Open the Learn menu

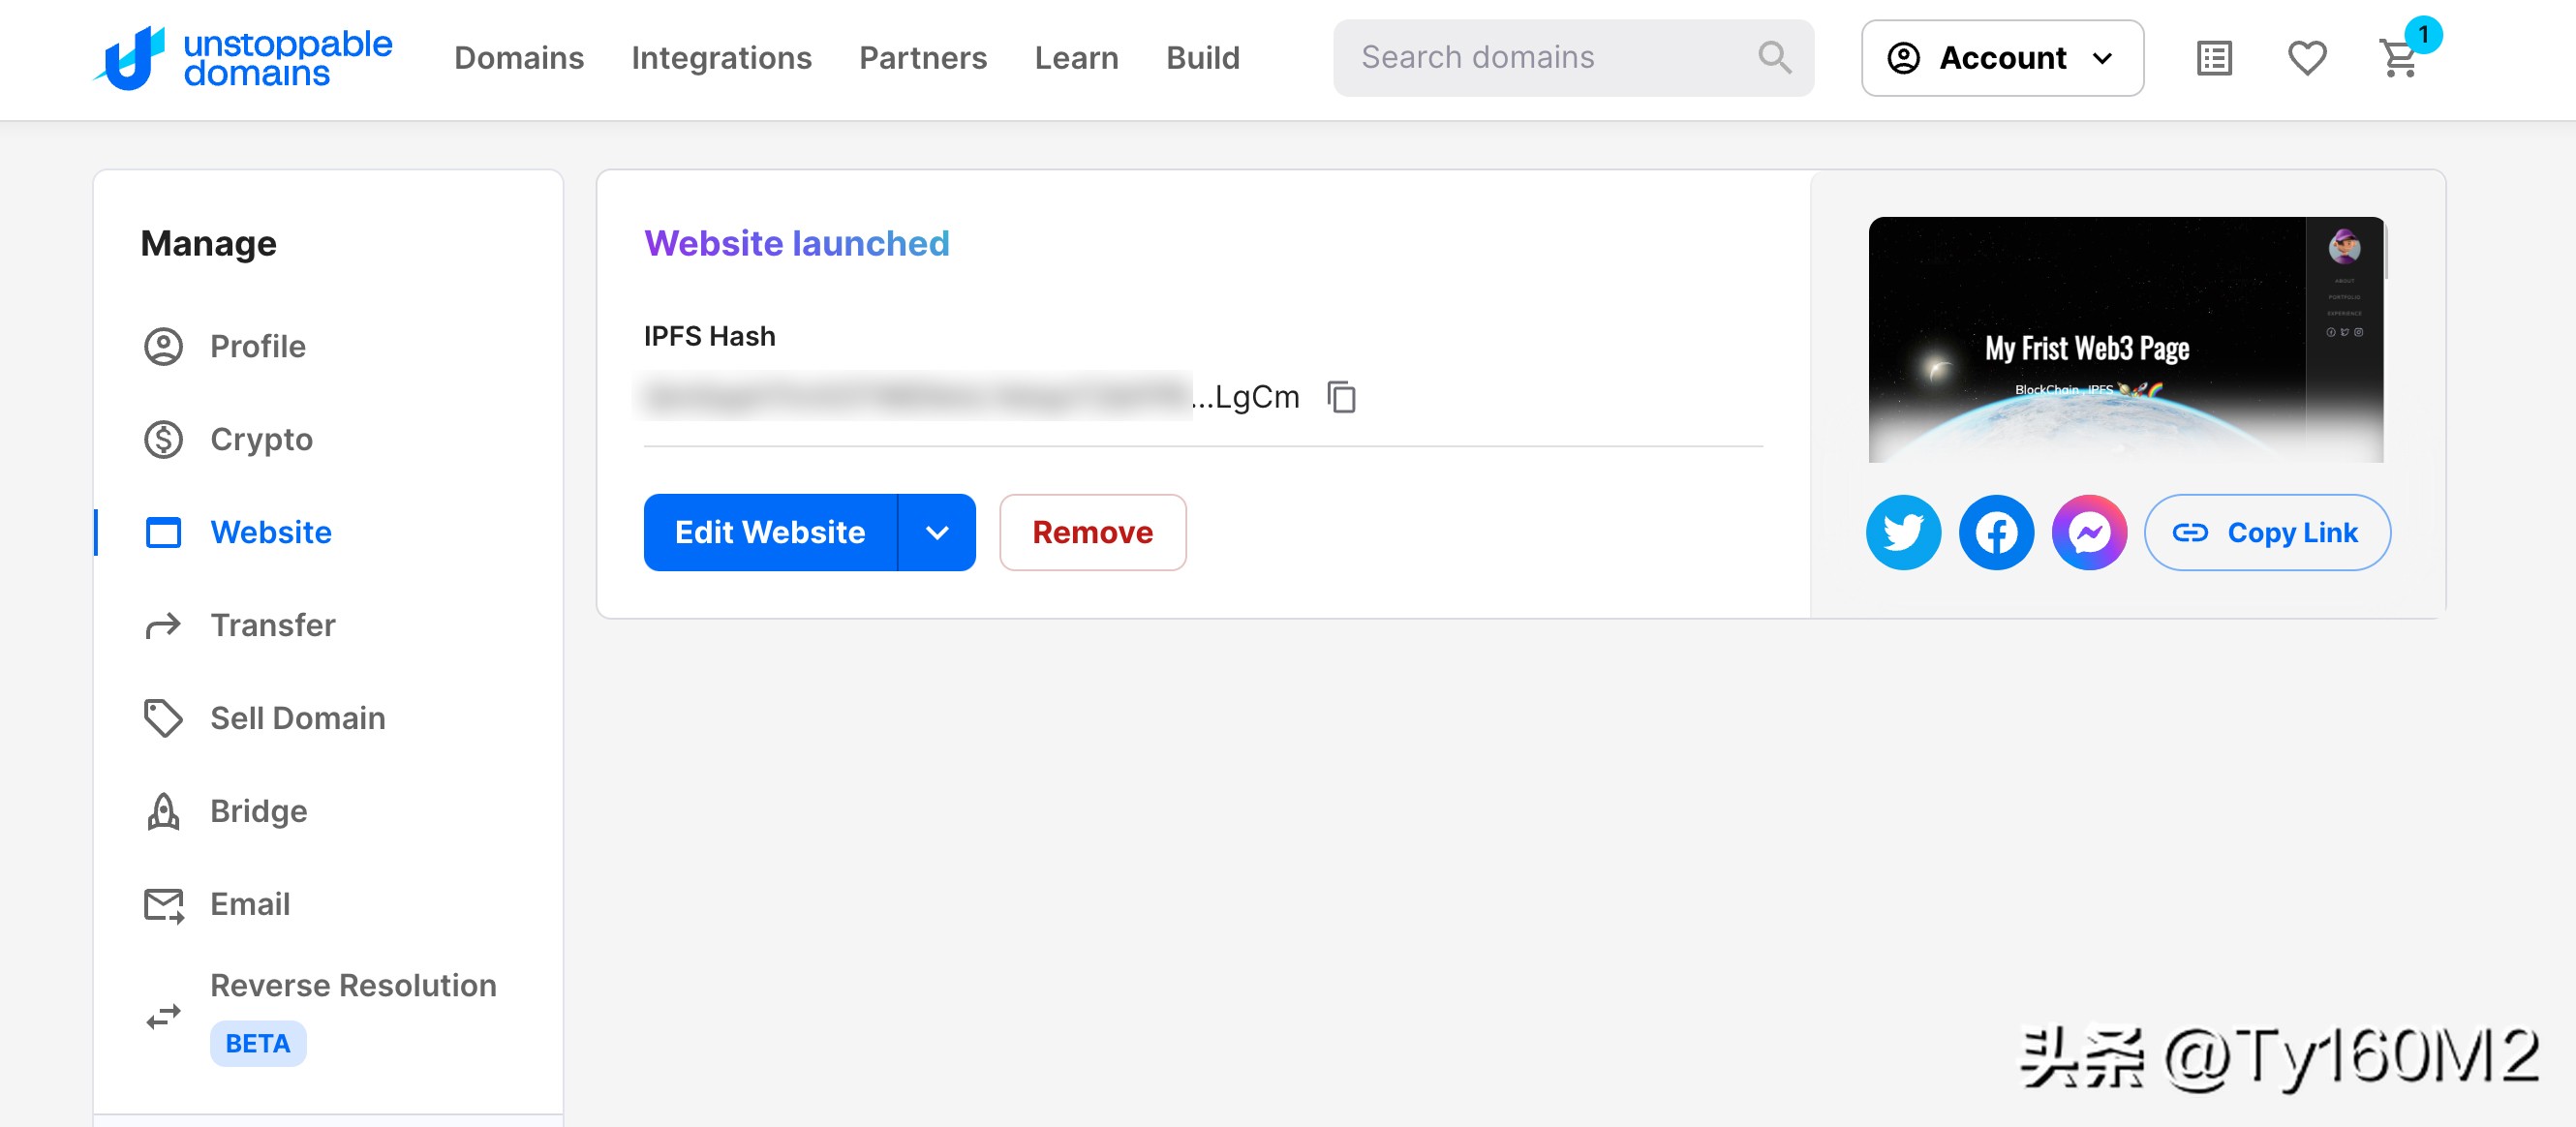tap(1076, 57)
